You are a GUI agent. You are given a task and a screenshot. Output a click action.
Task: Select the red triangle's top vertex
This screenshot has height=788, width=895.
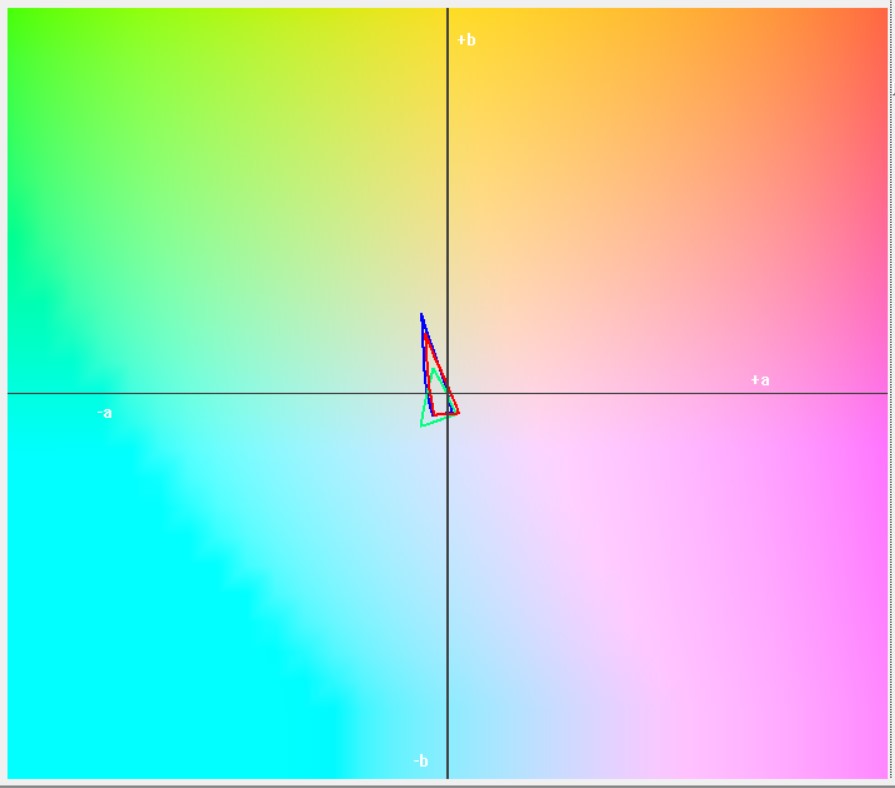pyautogui.click(x=425, y=332)
